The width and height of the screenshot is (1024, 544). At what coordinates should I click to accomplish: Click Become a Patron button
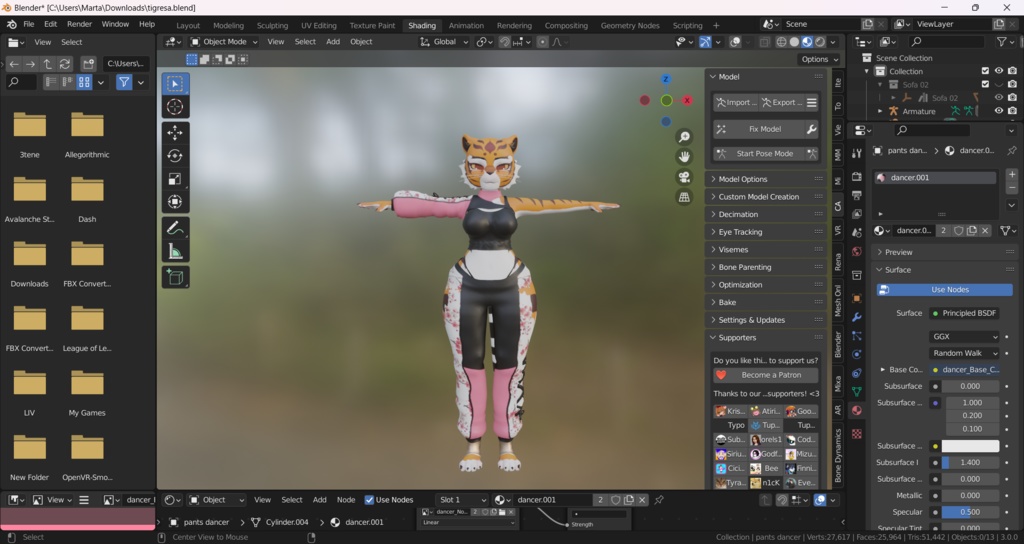[765, 375]
